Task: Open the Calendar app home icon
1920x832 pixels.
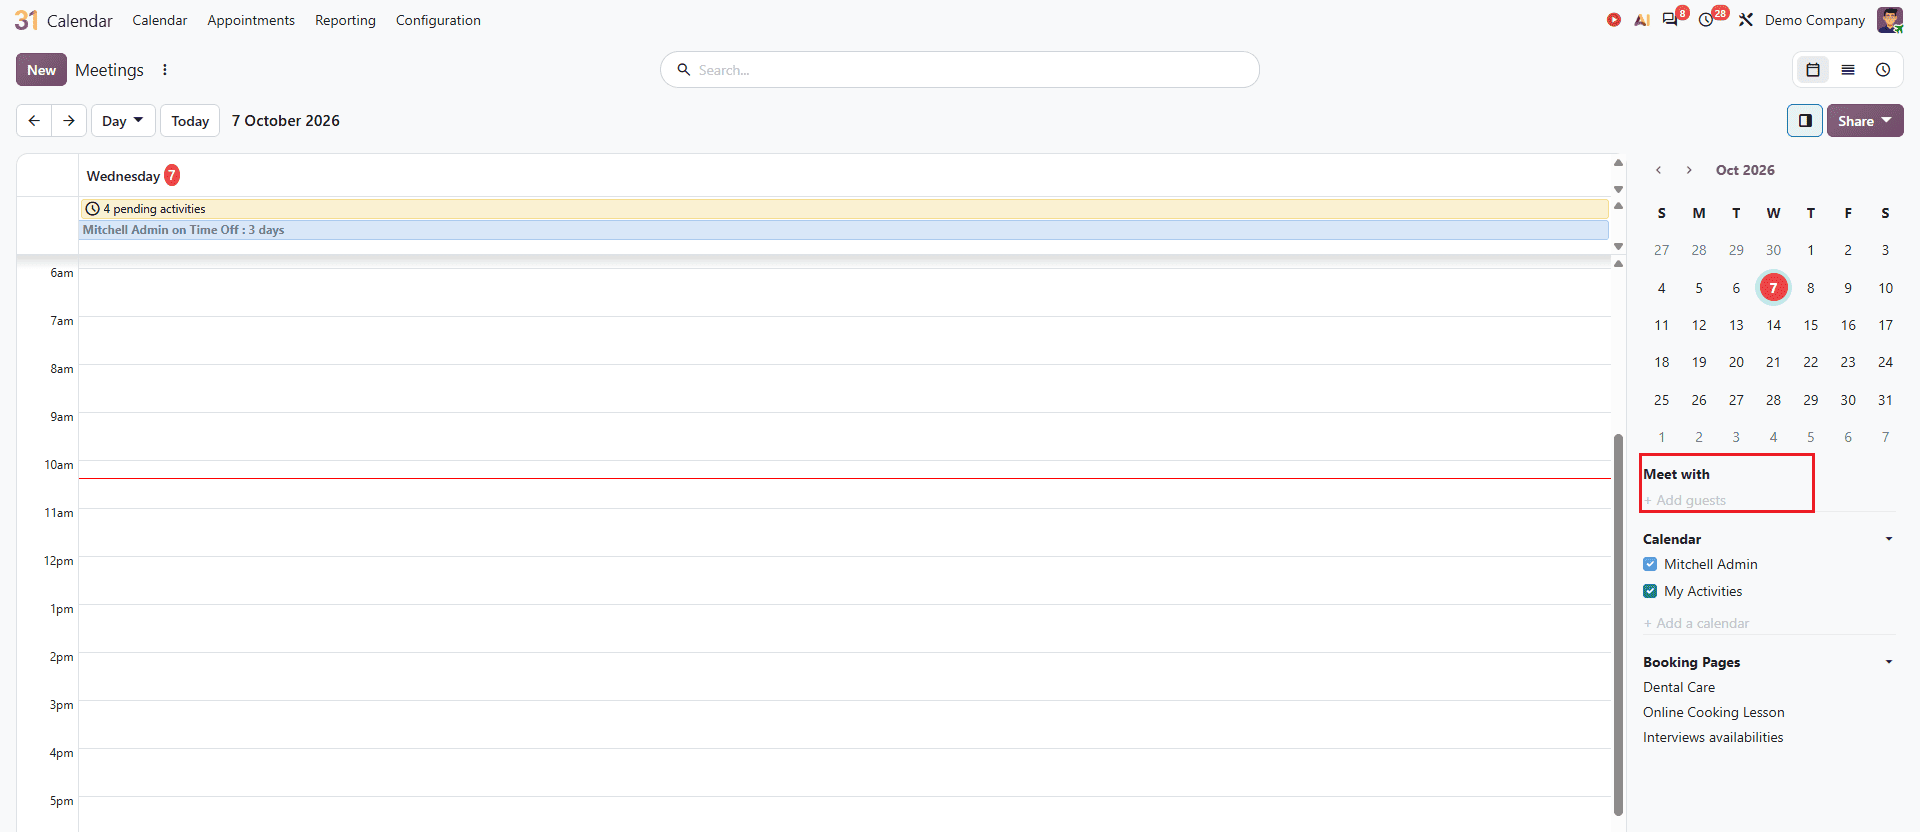Action: 26,20
